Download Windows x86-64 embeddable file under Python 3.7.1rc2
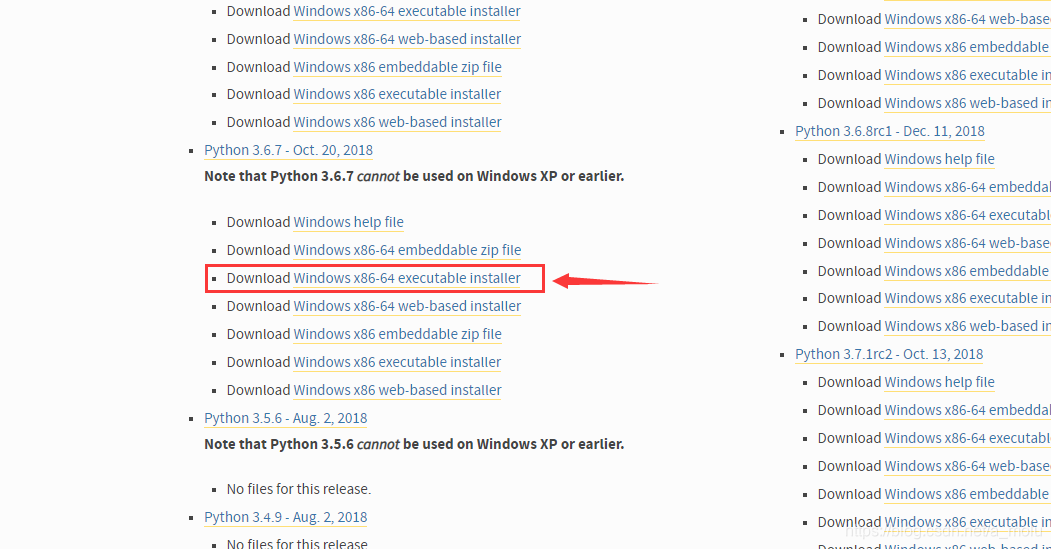This screenshot has width=1051, height=549. tap(967, 411)
